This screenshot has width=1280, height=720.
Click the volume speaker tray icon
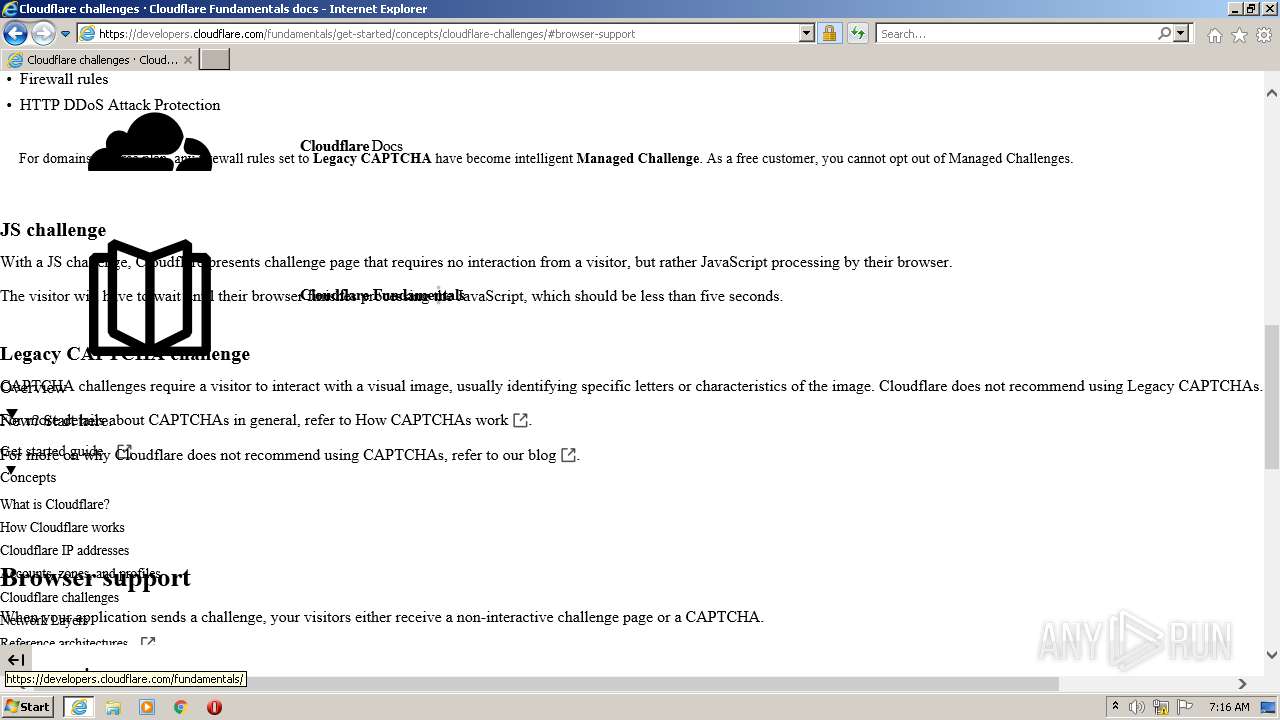coord(1137,707)
